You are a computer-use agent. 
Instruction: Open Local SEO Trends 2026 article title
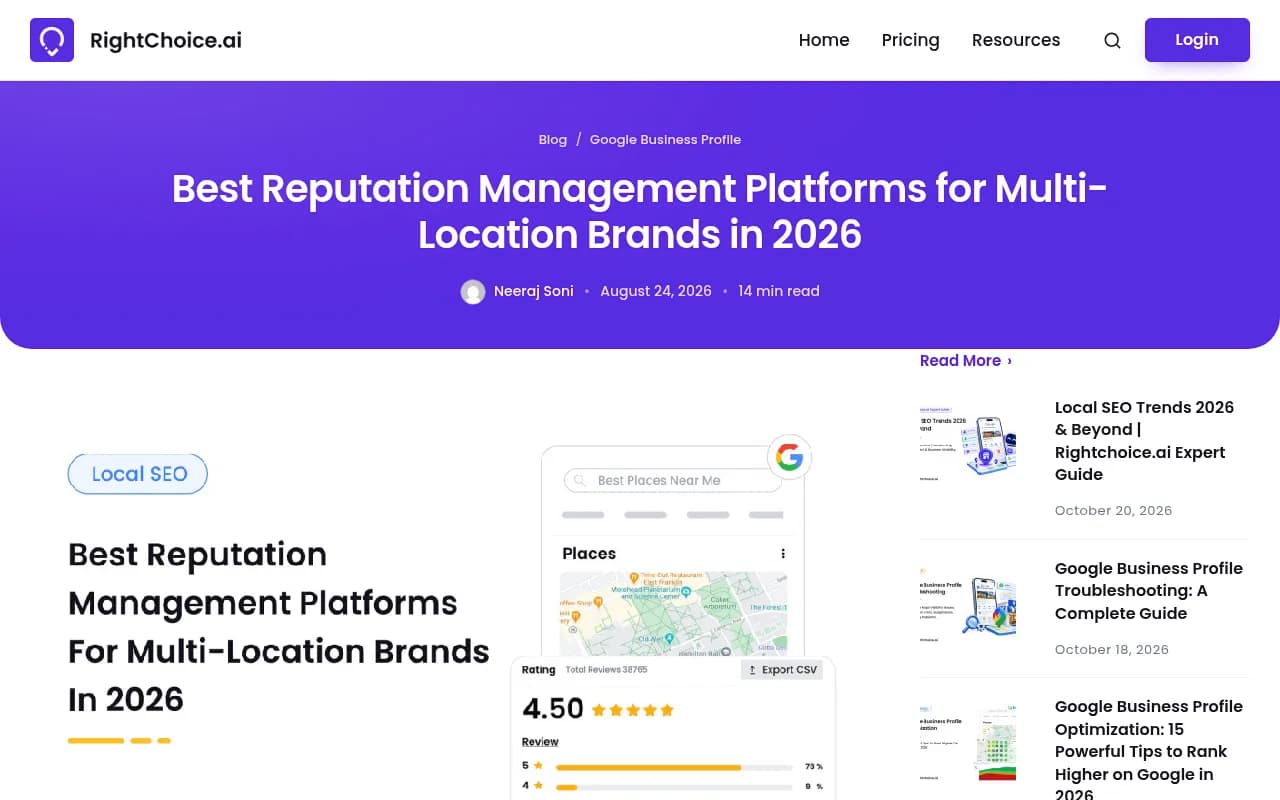pyautogui.click(x=1147, y=441)
